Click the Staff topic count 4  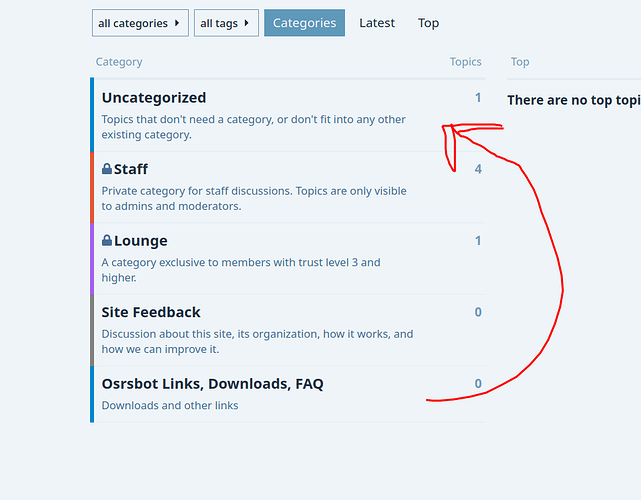tap(478, 169)
